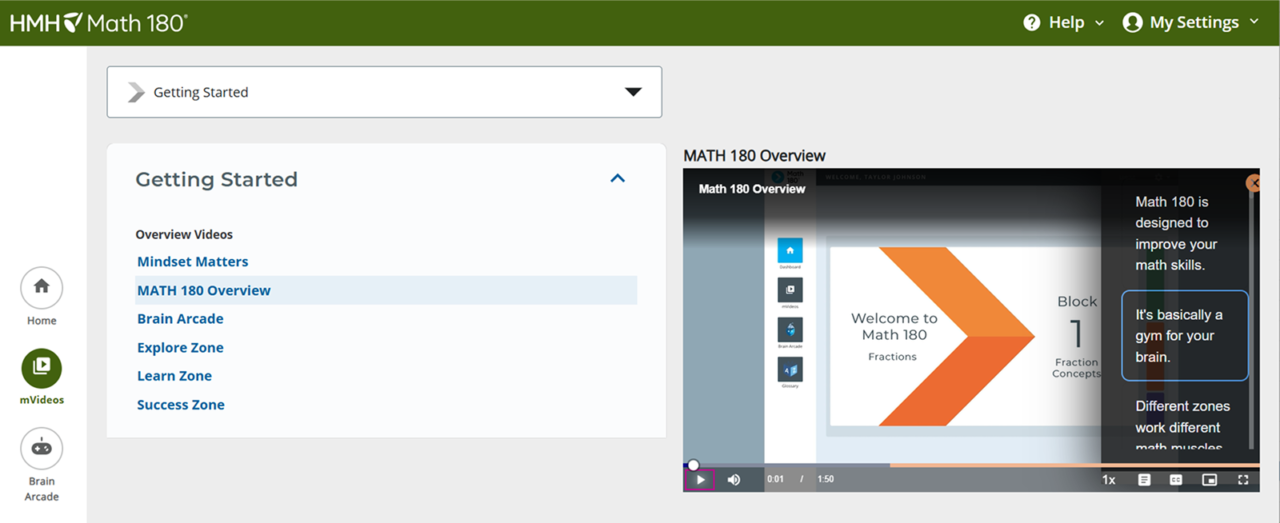1280x523 pixels.
Task: Open the Learn Zone video link
Action: [x=174, y=376]
